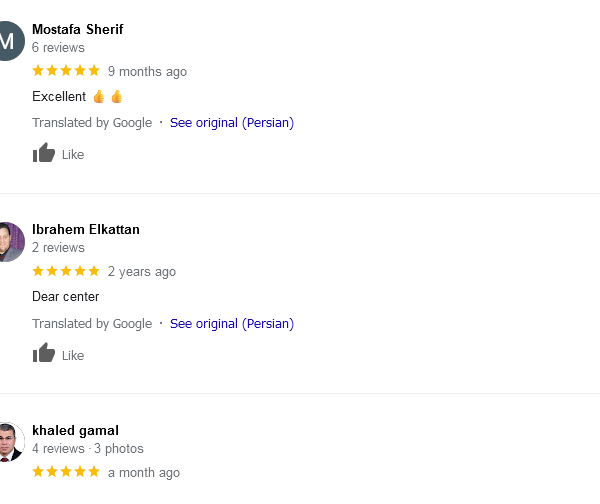
Task: Open Mostafa Sherif reviewer name
Action: 78,29
